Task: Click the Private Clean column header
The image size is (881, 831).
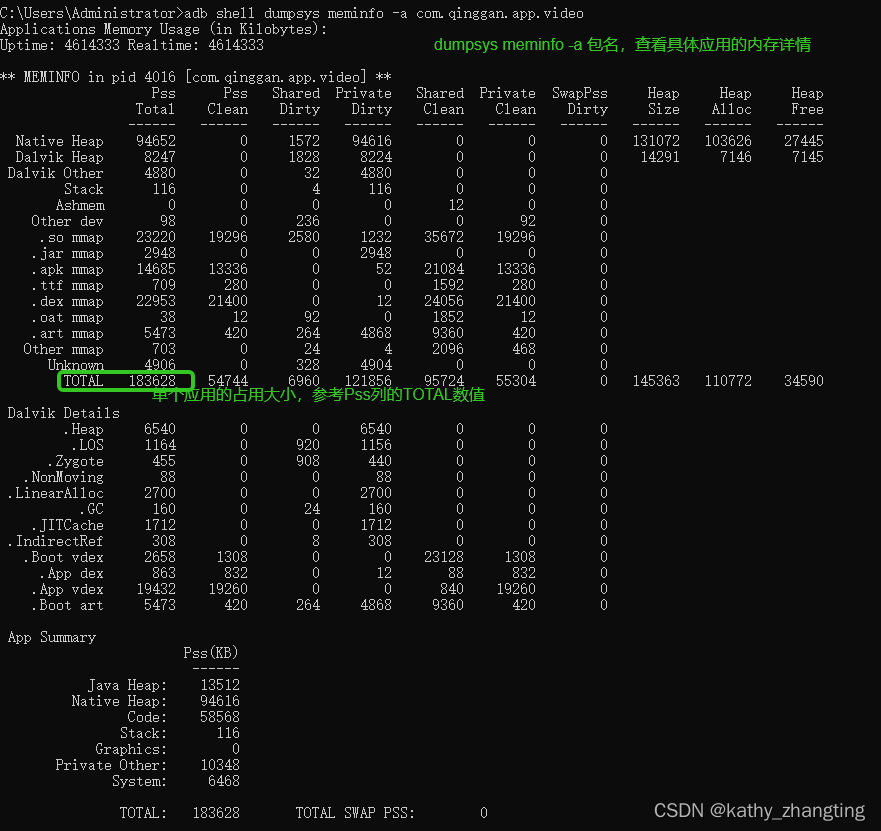Action: 507,101
